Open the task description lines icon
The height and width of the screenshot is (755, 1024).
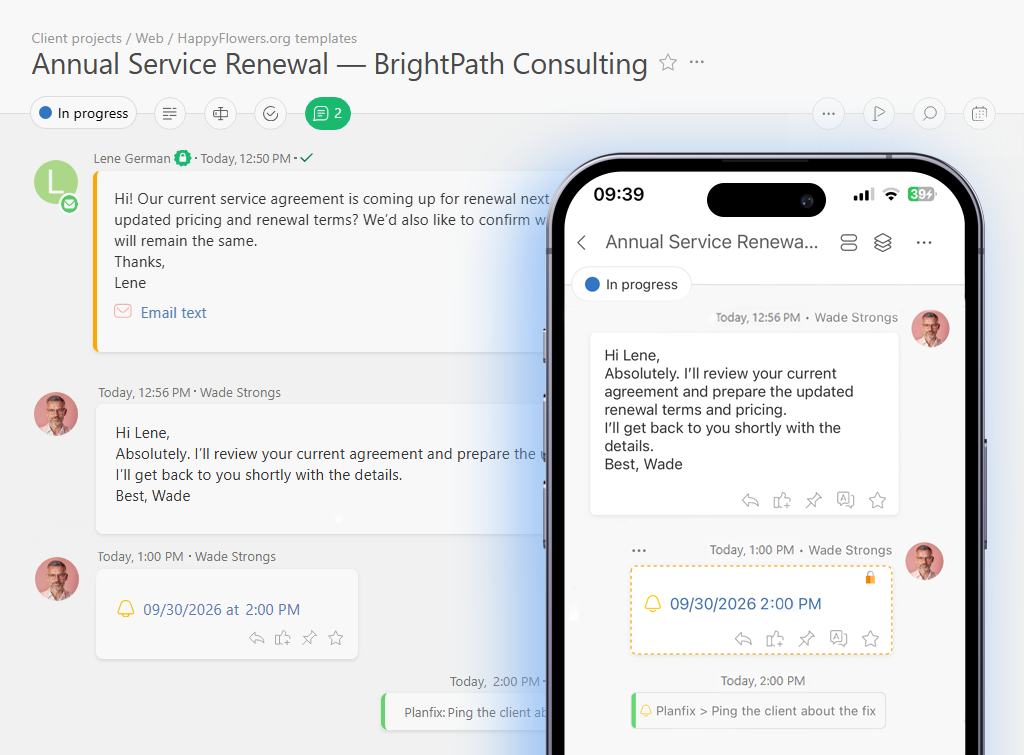[x=170, y=114]
